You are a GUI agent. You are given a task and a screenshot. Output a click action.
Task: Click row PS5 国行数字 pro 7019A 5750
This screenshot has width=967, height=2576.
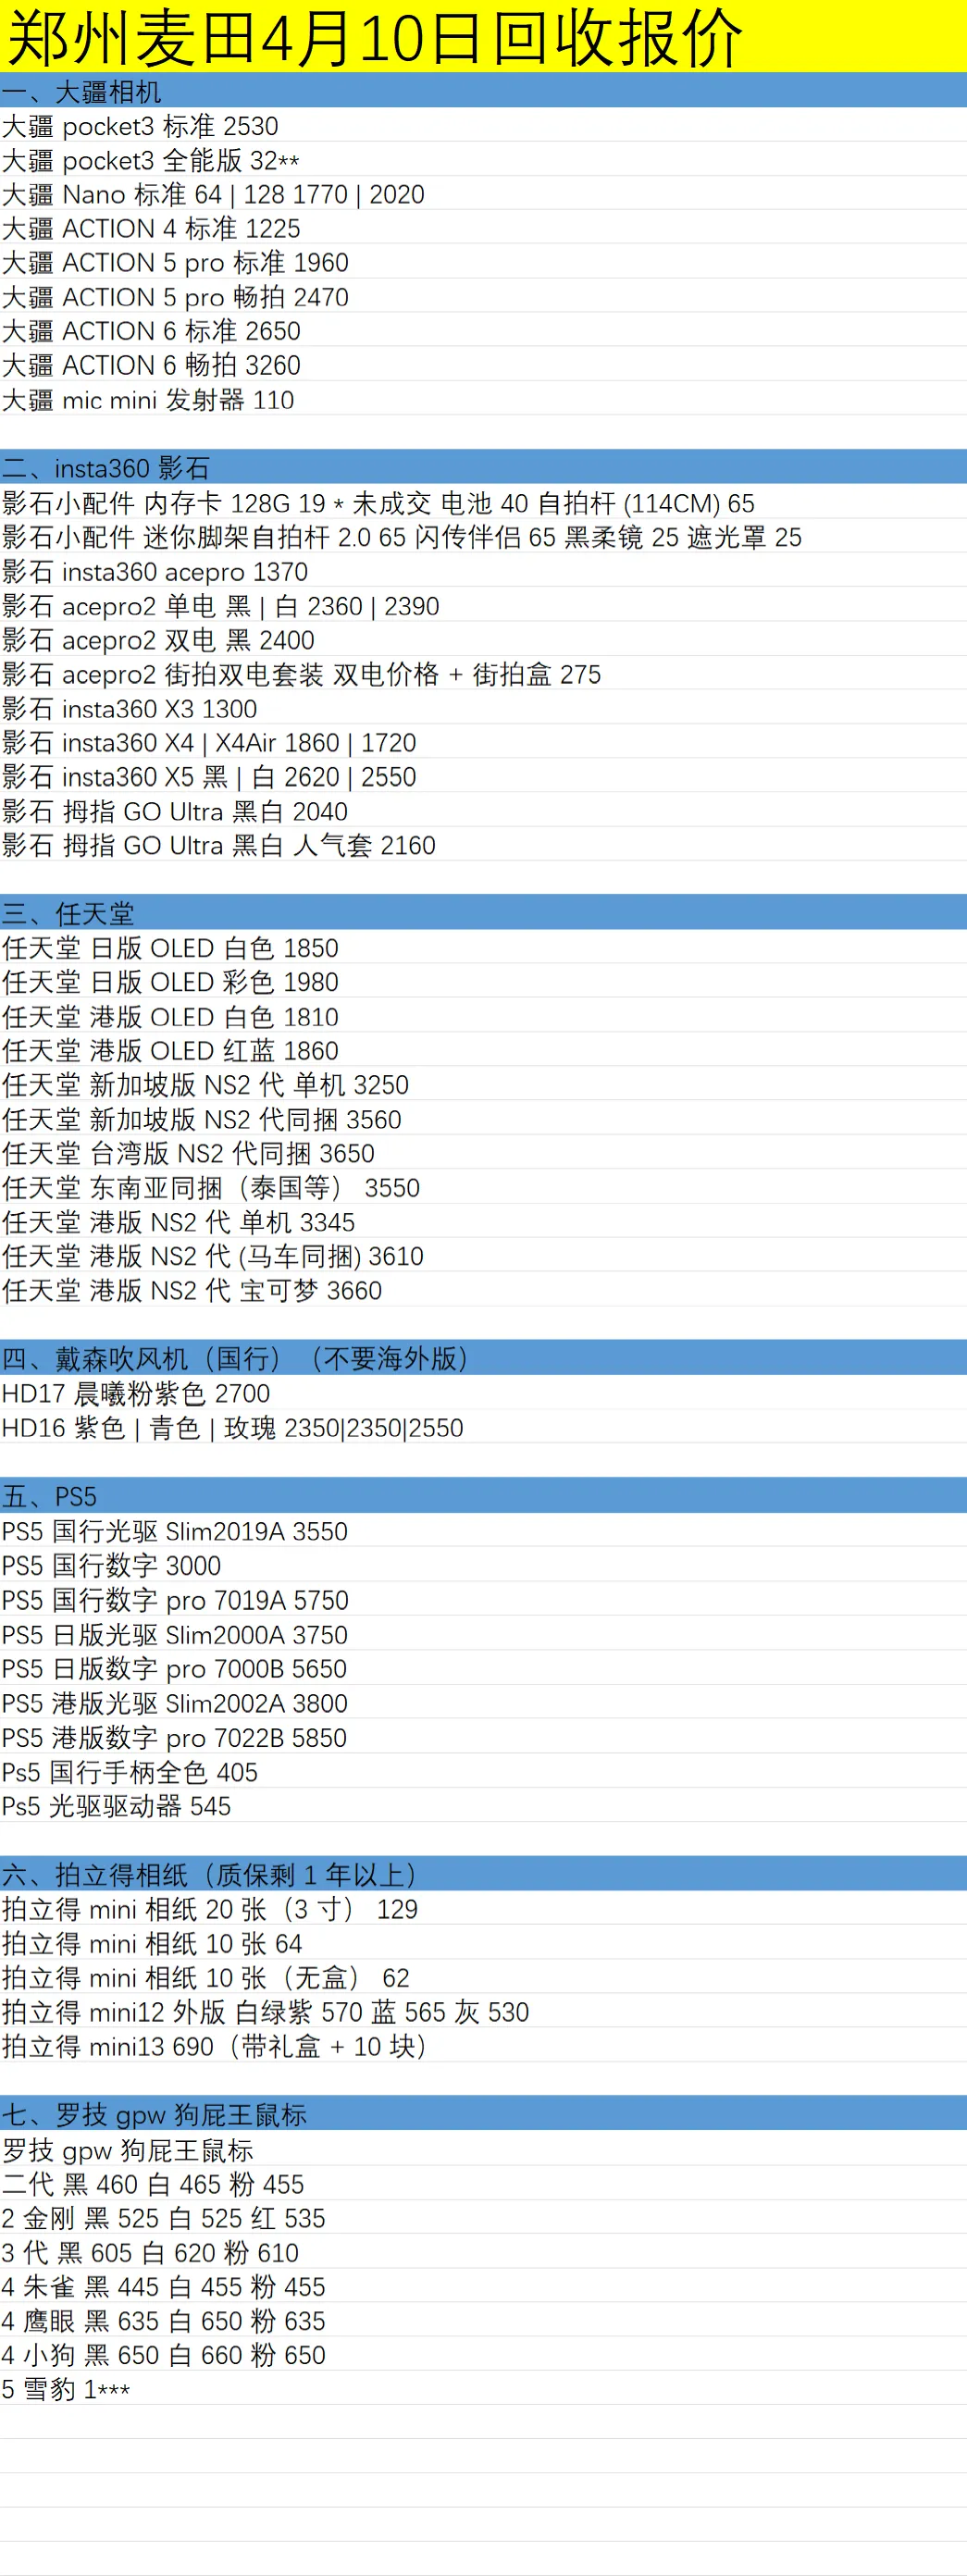(483, 1600)
